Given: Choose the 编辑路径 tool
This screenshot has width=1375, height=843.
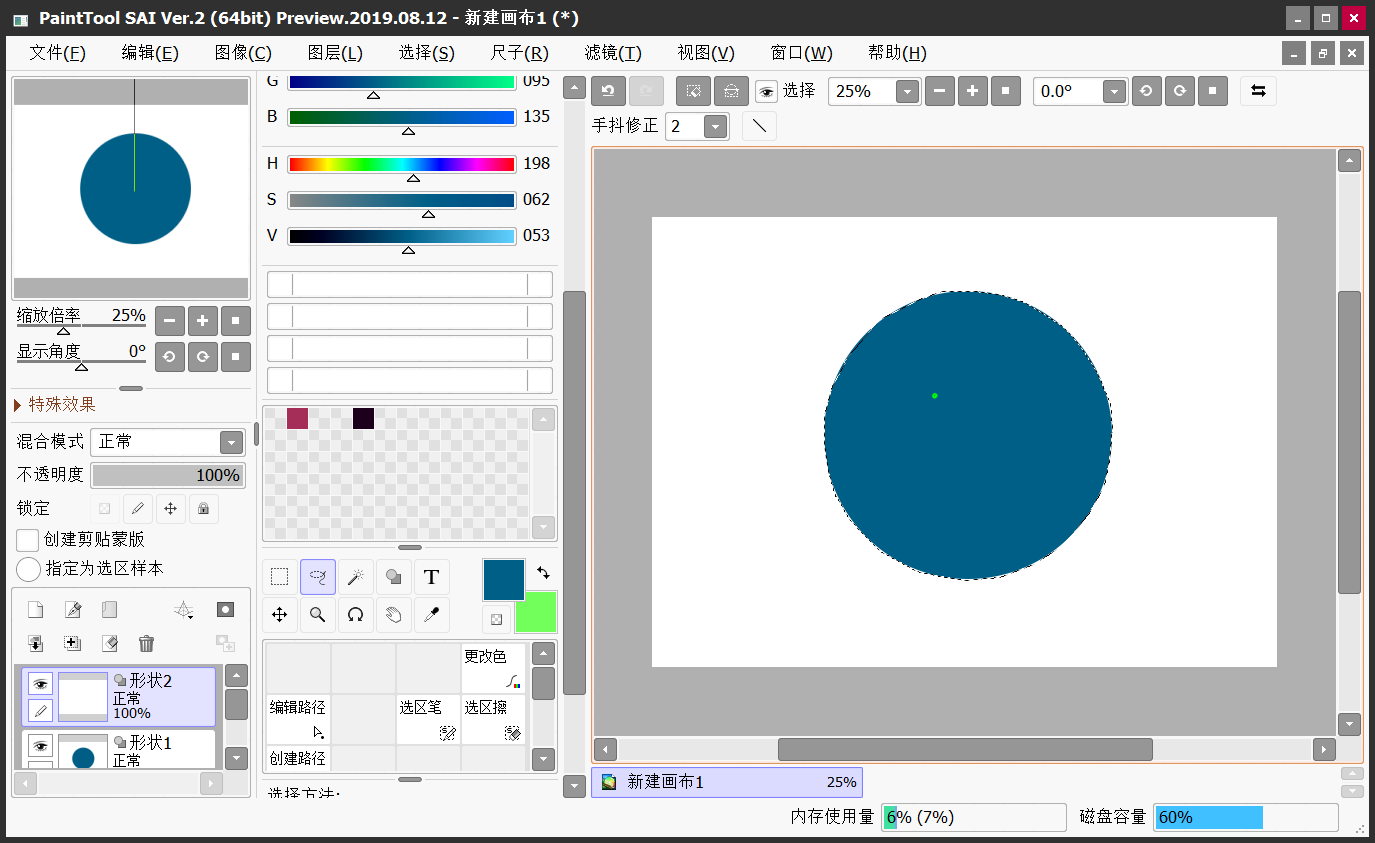Looking at the screenshot, I should coord(298,719).
